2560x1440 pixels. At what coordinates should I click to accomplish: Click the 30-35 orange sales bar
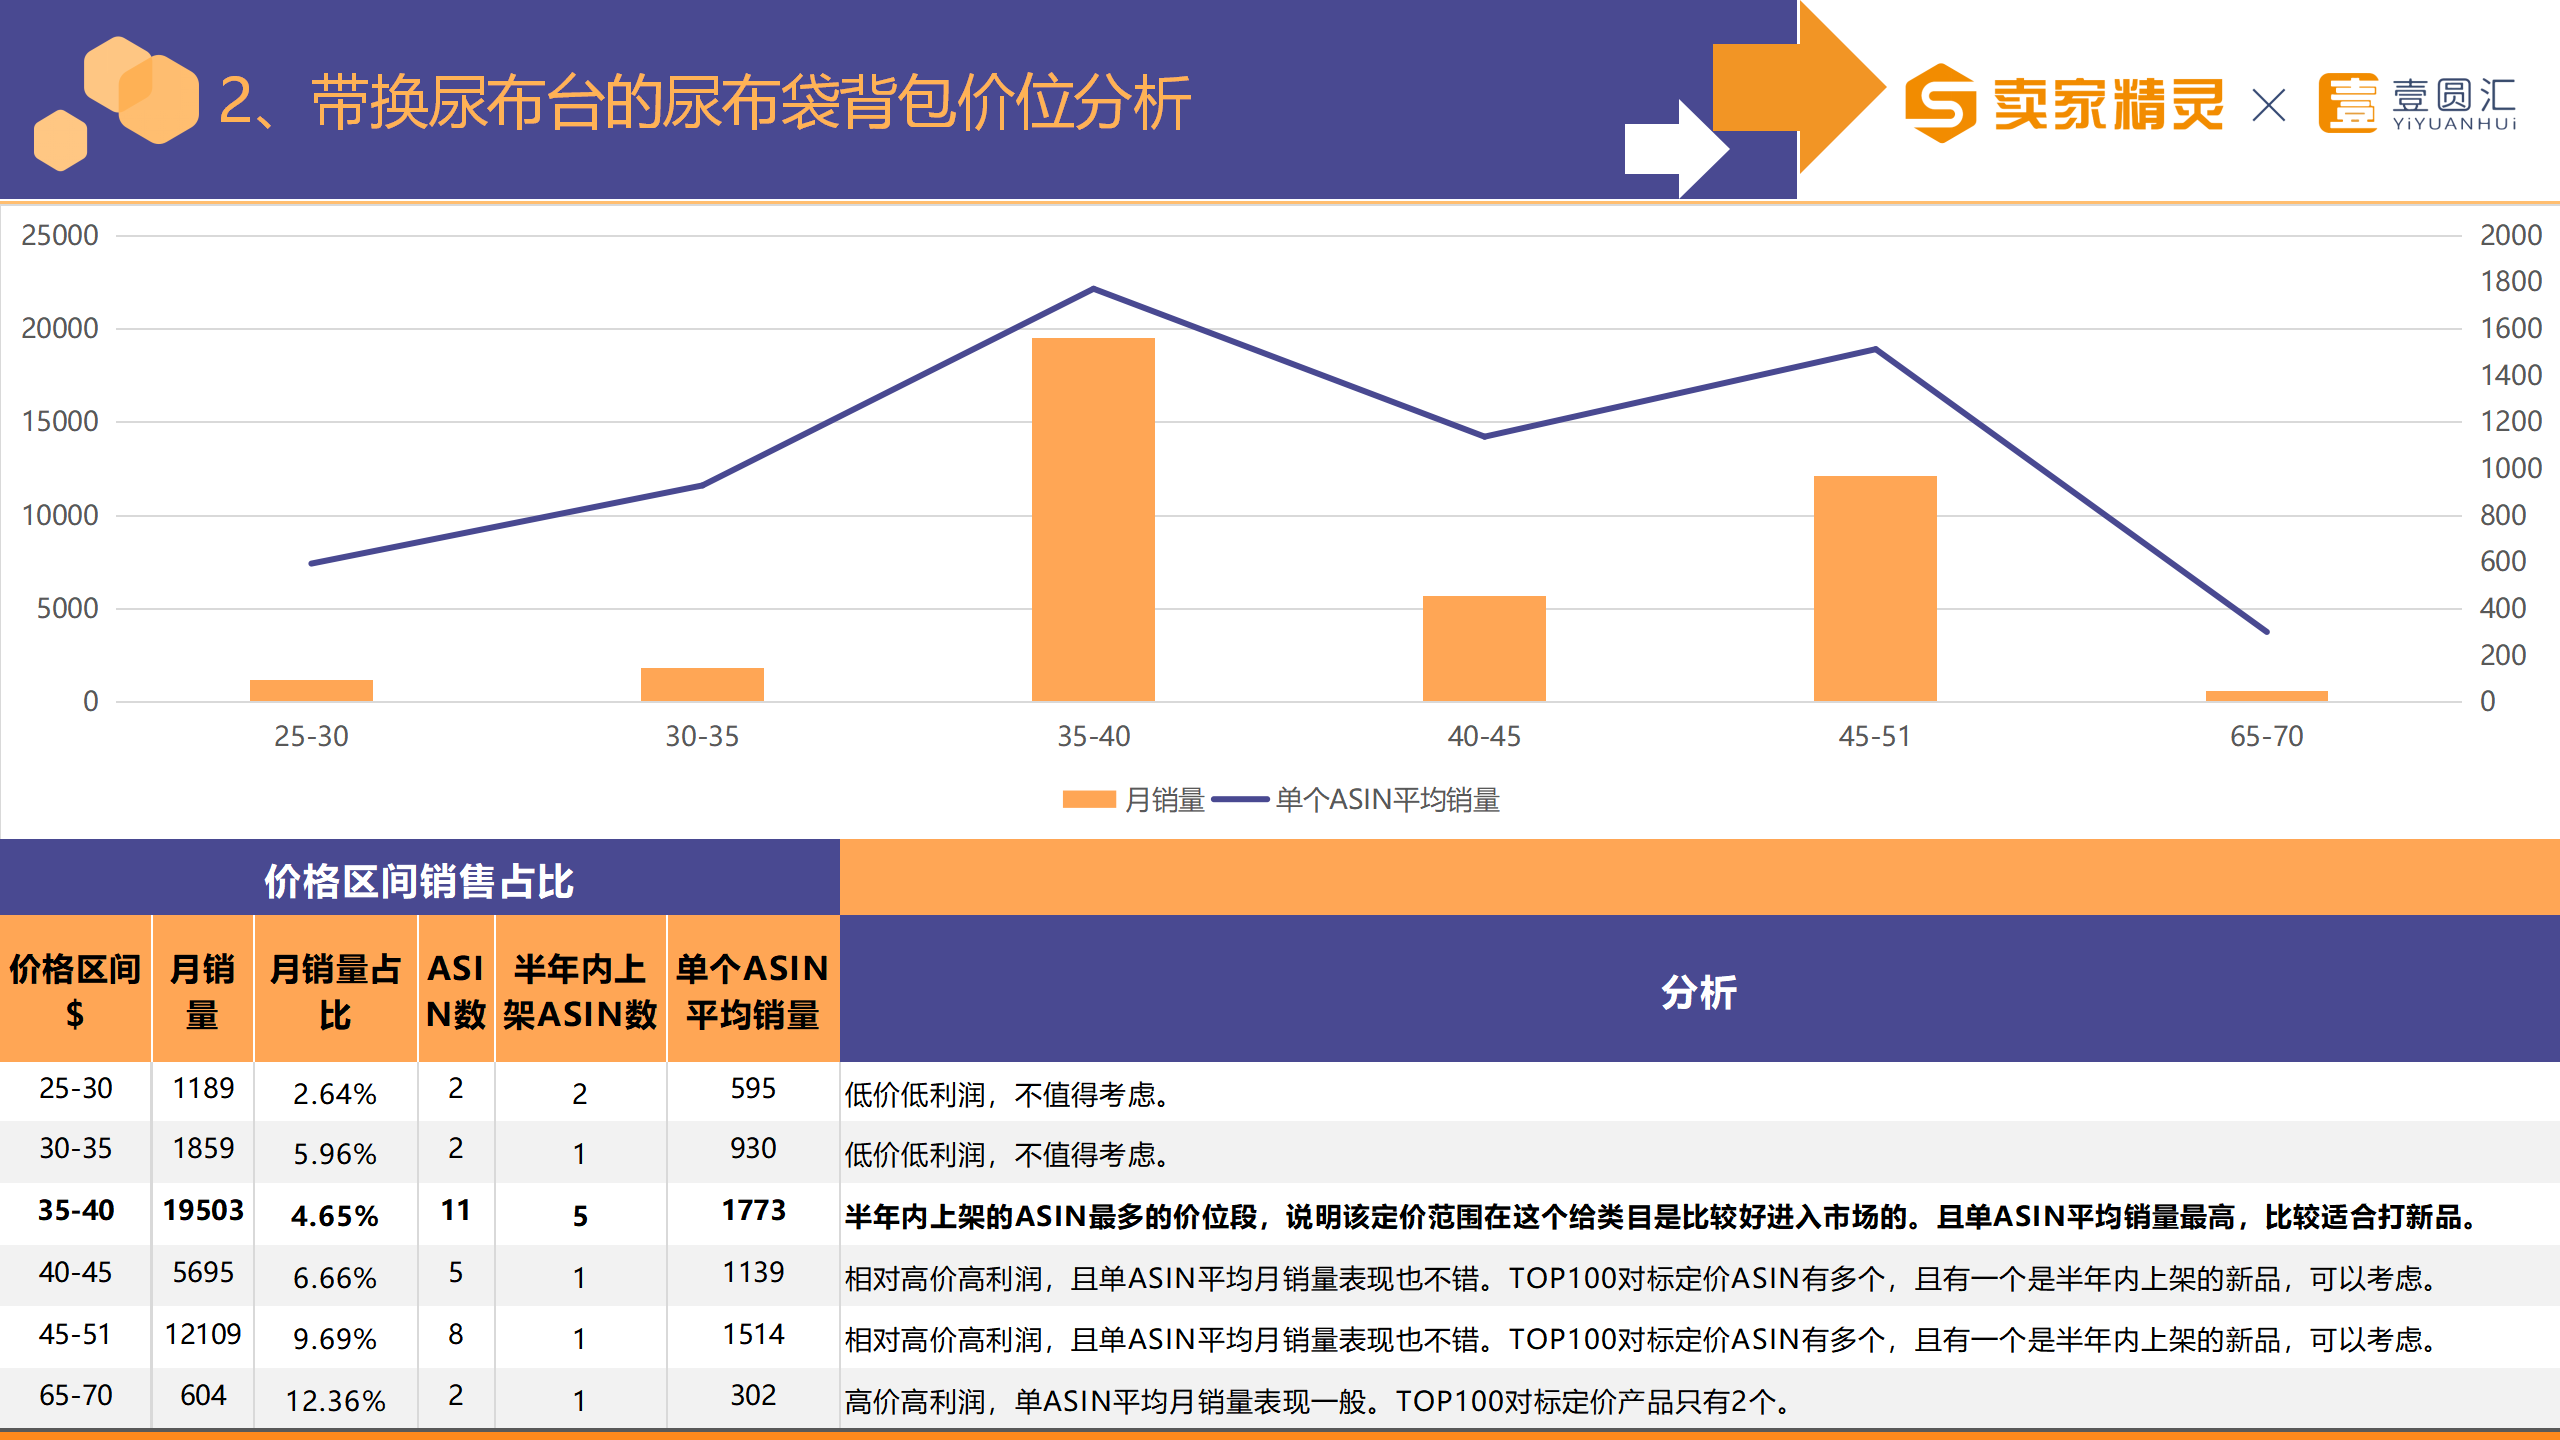[702, 684]
